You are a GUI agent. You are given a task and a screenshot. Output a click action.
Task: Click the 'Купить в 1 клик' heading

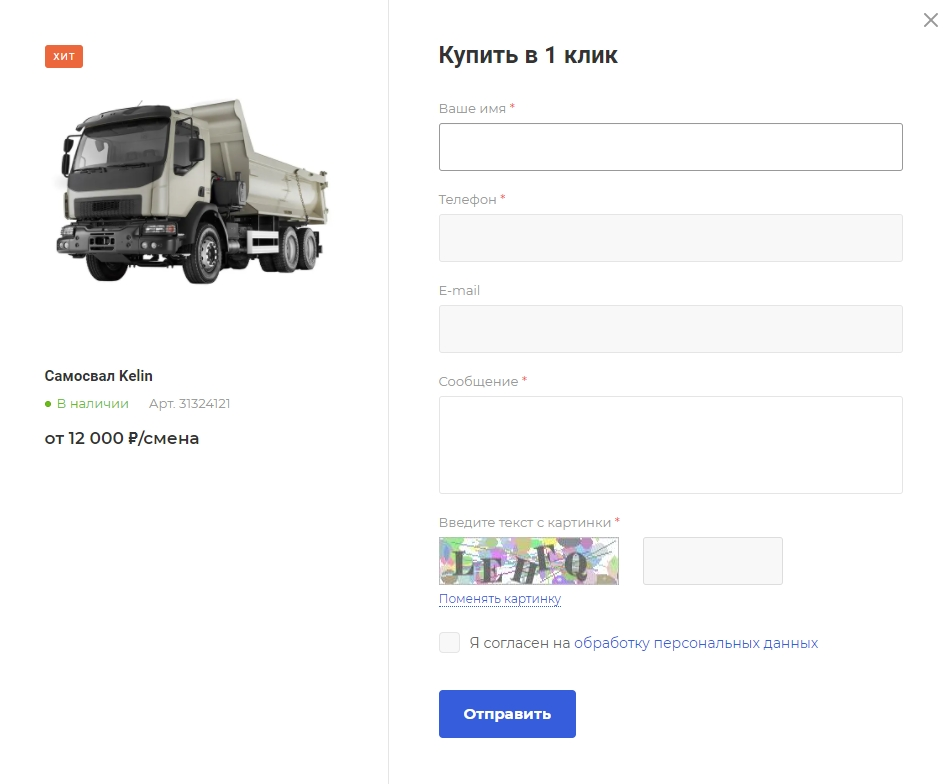point(528,55)
